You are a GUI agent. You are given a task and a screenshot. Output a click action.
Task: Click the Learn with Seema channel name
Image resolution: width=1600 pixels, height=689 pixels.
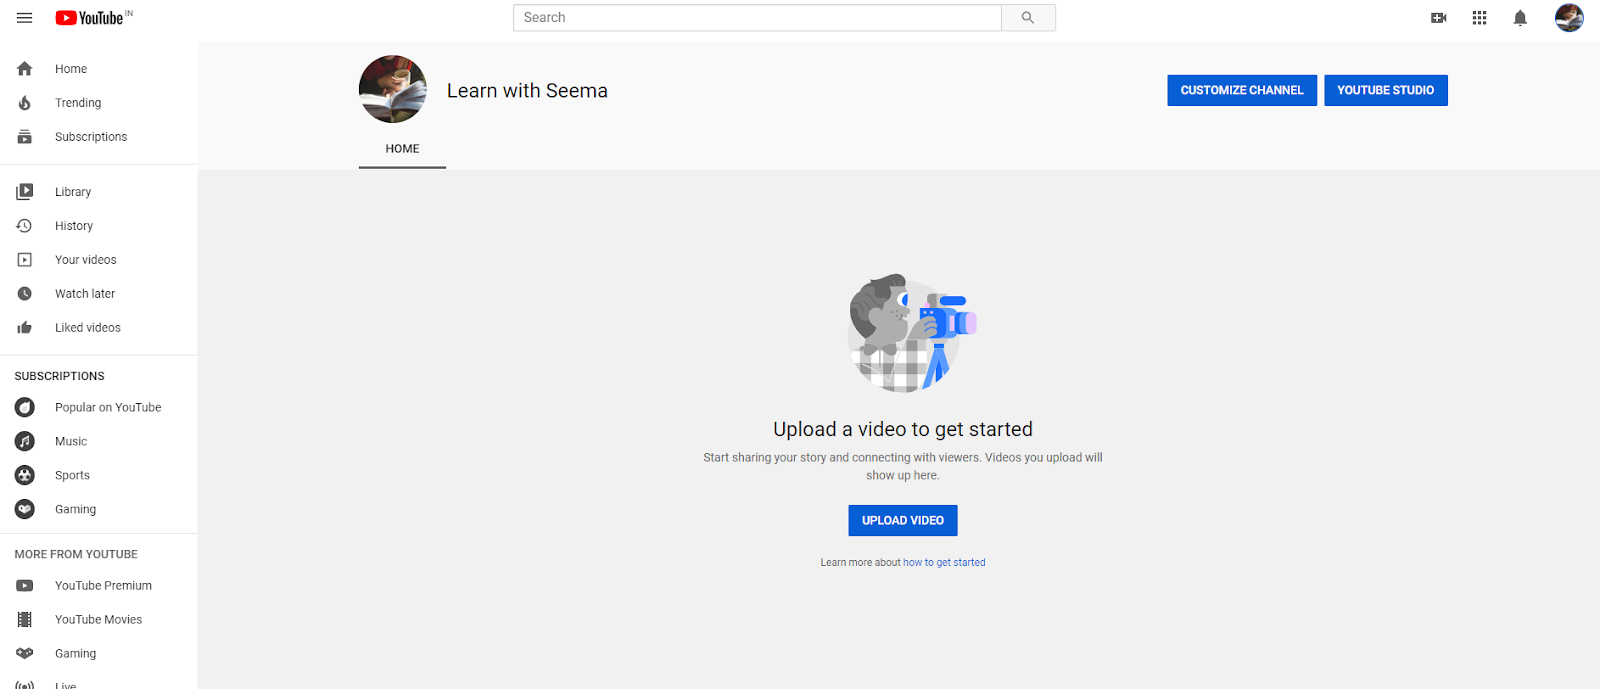tap(527, 91)
